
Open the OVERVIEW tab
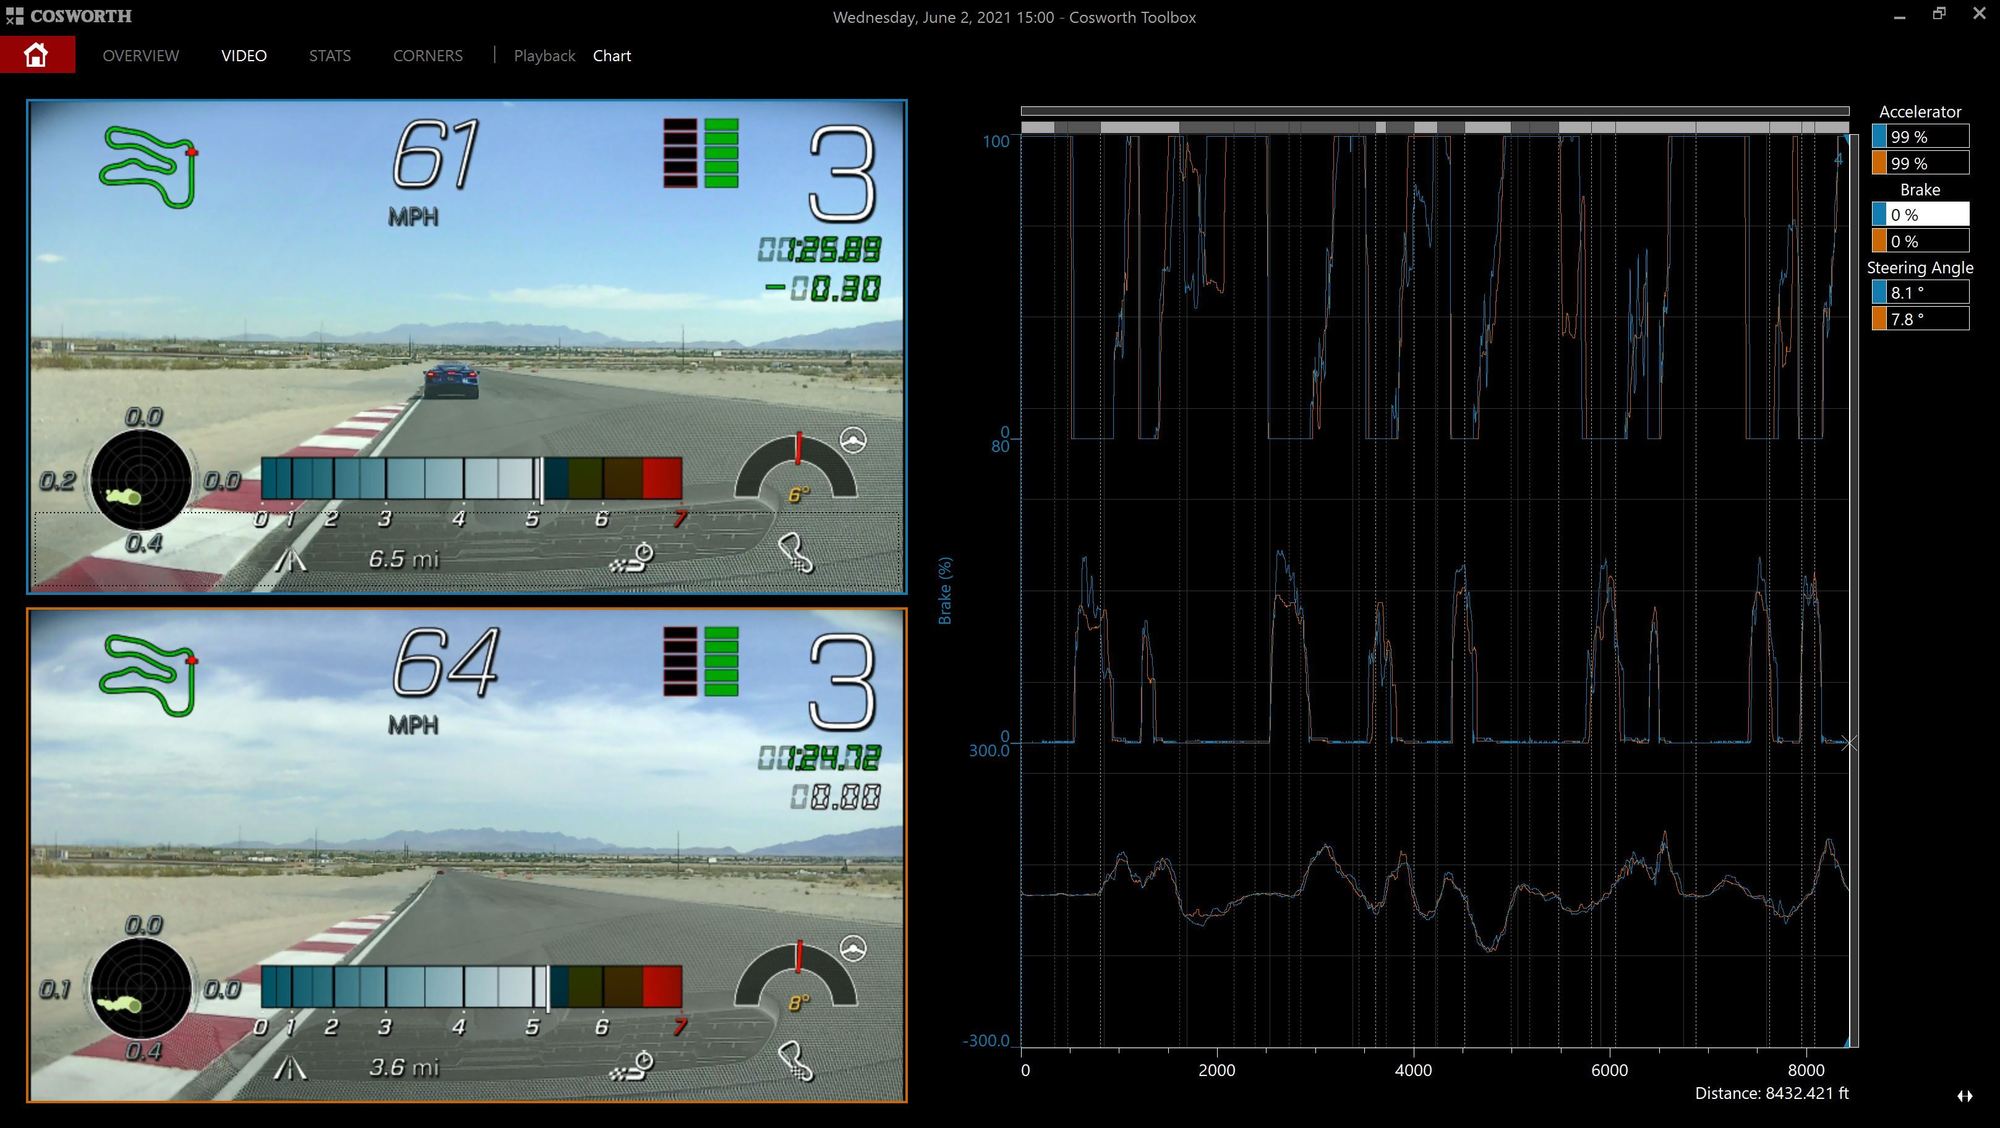pyautogui.click(x=141, y=56)
